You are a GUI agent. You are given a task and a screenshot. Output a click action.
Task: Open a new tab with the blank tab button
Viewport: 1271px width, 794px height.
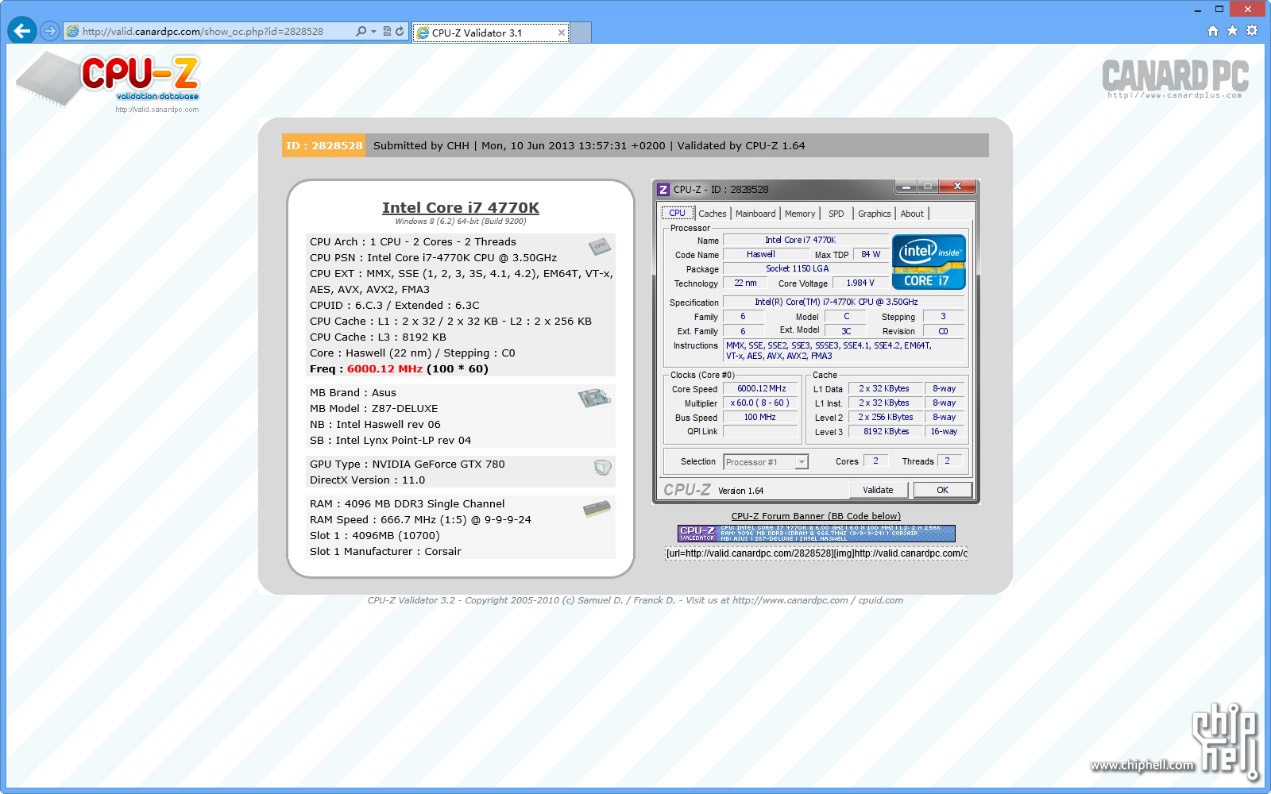(x=581, y=33)
